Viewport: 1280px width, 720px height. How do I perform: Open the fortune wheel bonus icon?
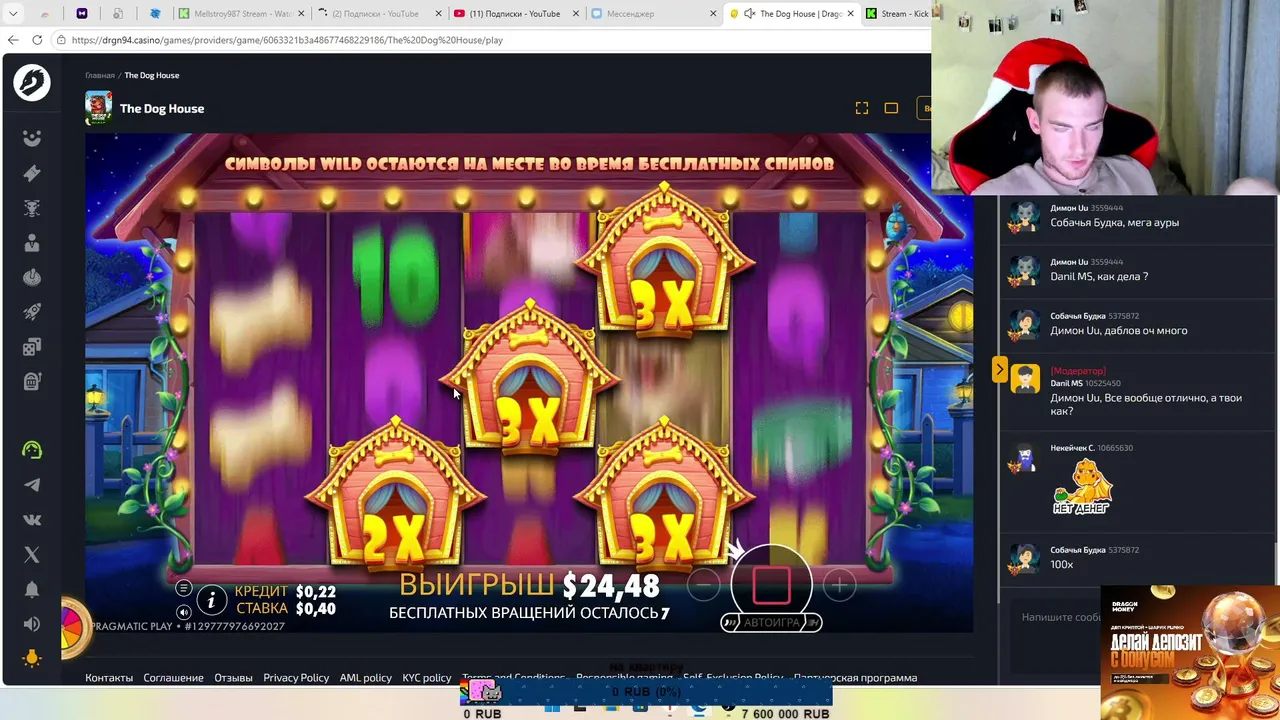click(x=74, y=628)
